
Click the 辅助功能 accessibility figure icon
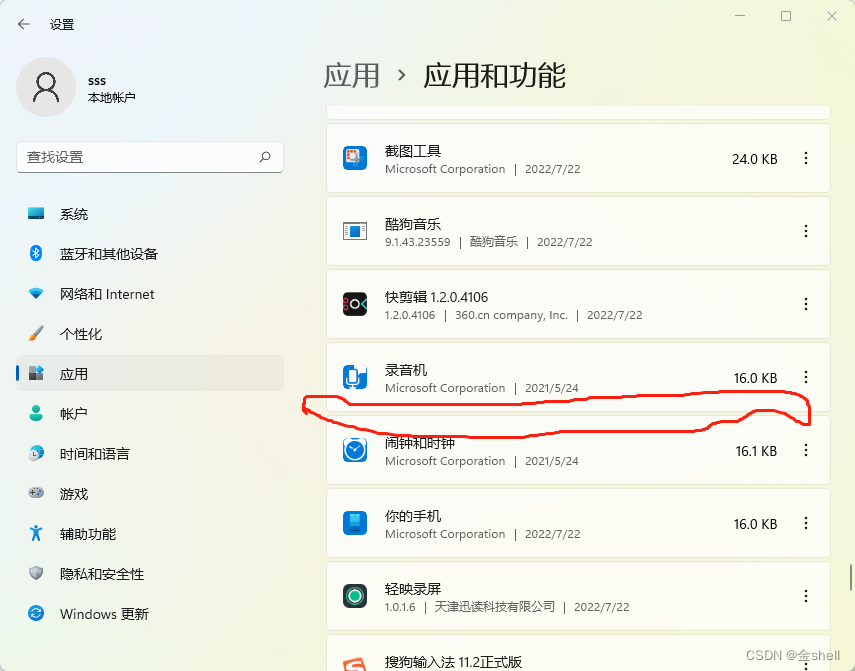coord(36,533)
